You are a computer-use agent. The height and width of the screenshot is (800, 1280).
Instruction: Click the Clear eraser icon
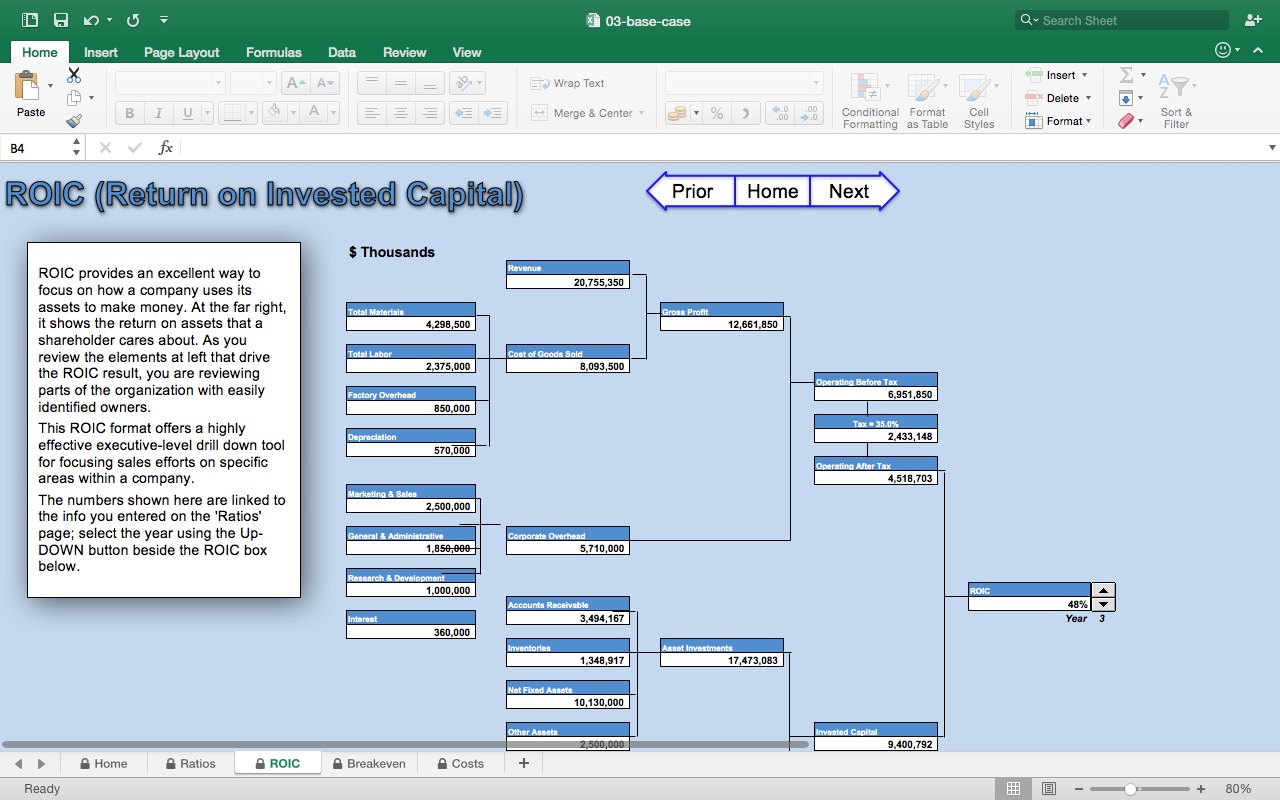click(x=1126, y=121)
